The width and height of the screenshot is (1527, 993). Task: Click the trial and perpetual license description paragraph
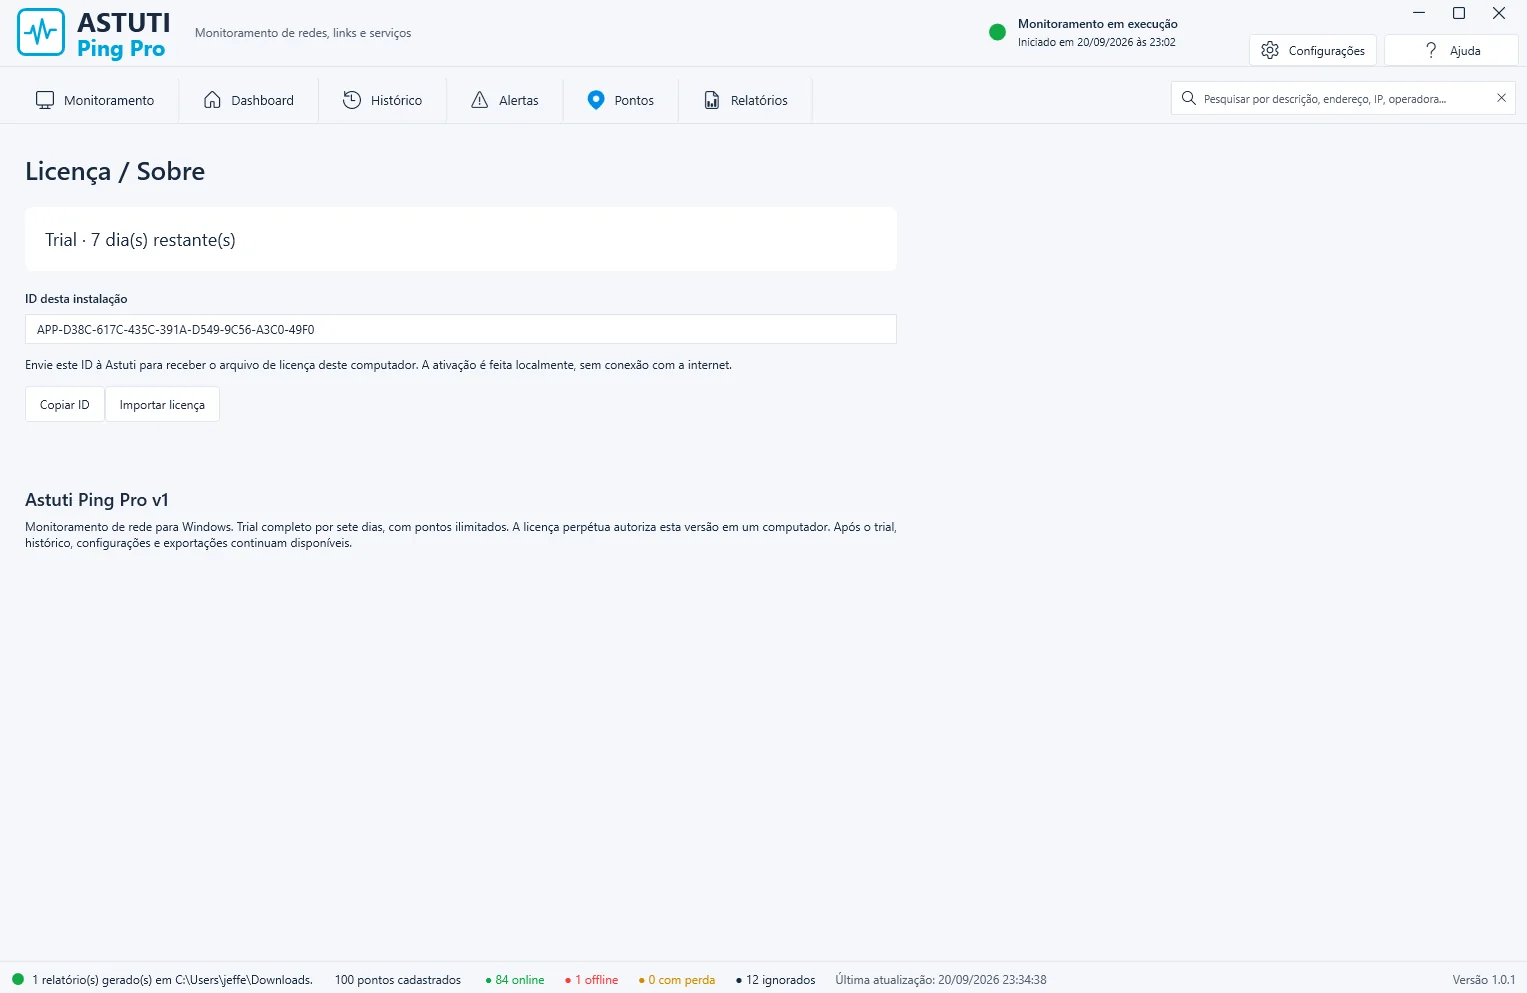pyautogui.click(x=461, y=535)
